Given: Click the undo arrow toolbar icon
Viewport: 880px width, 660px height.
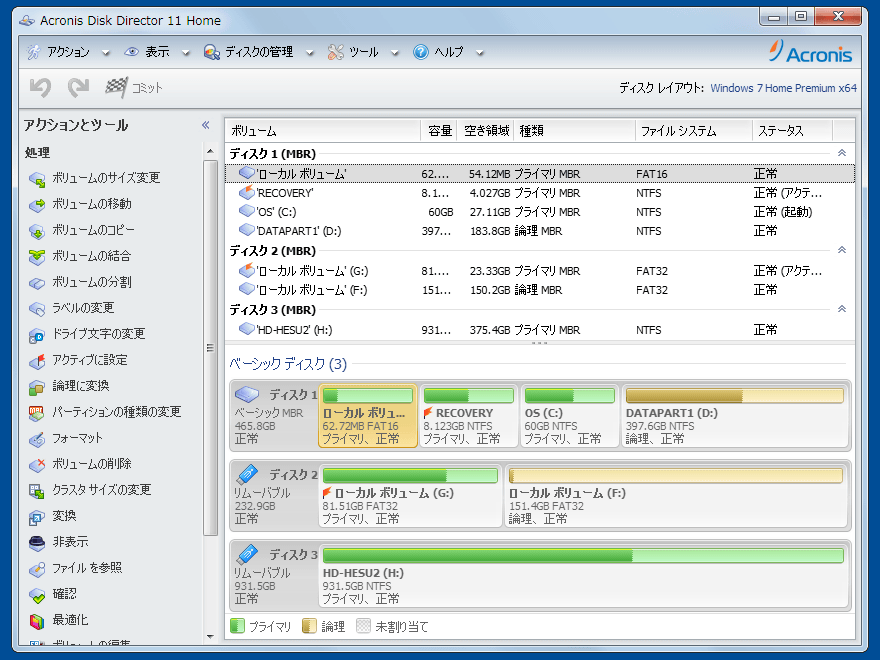Looking at the screenshot, I should pos(41,88).
